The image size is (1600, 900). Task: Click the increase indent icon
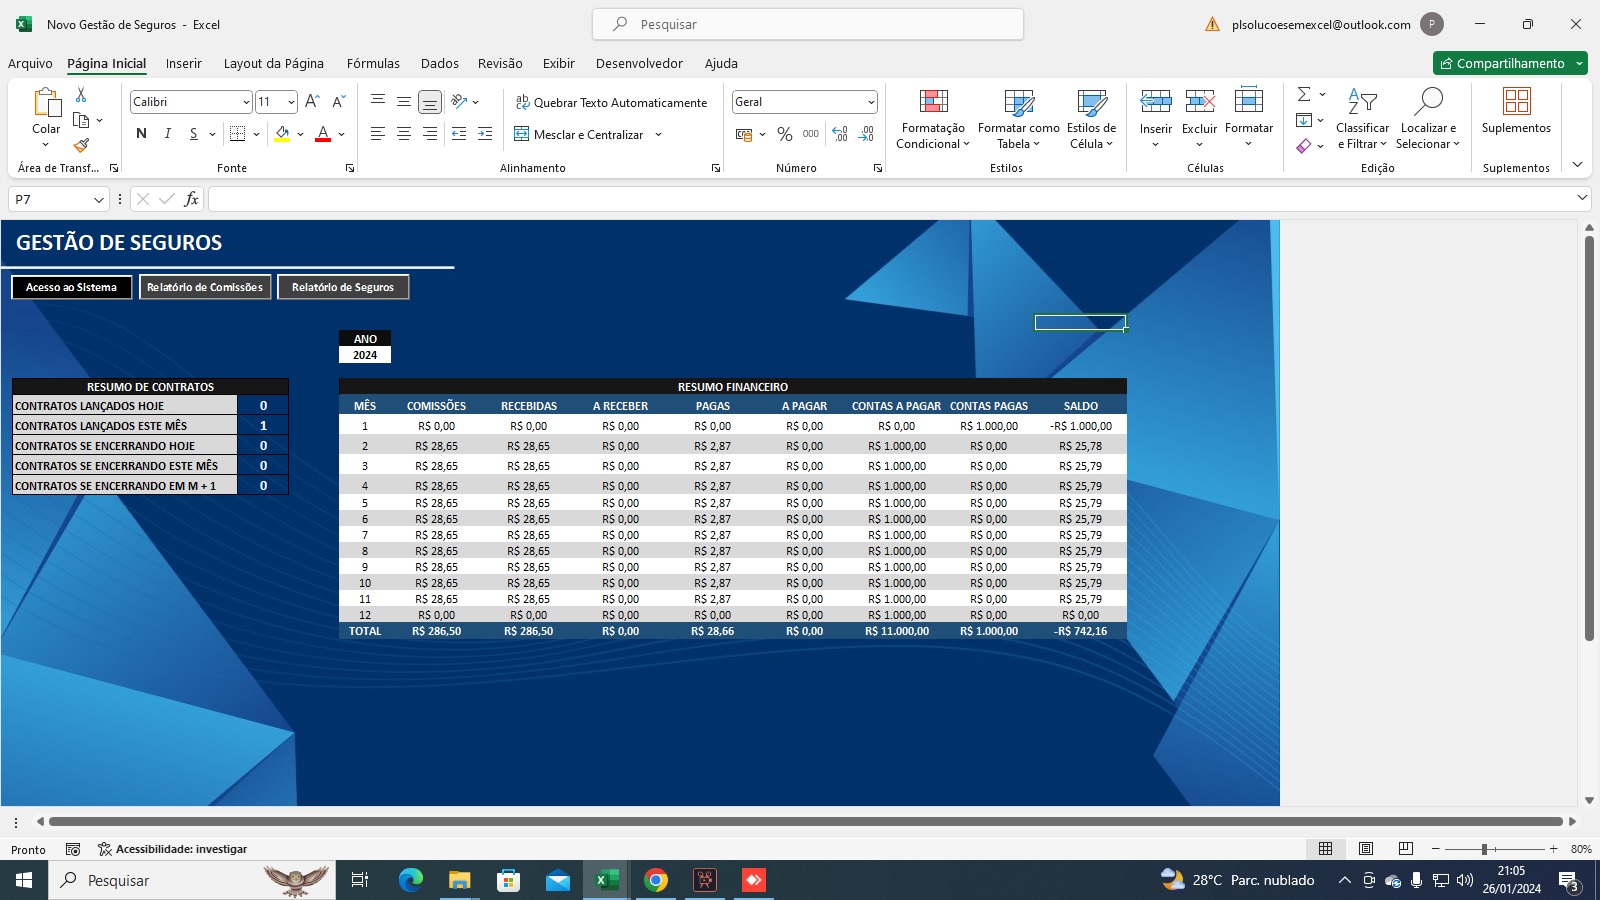485,134
